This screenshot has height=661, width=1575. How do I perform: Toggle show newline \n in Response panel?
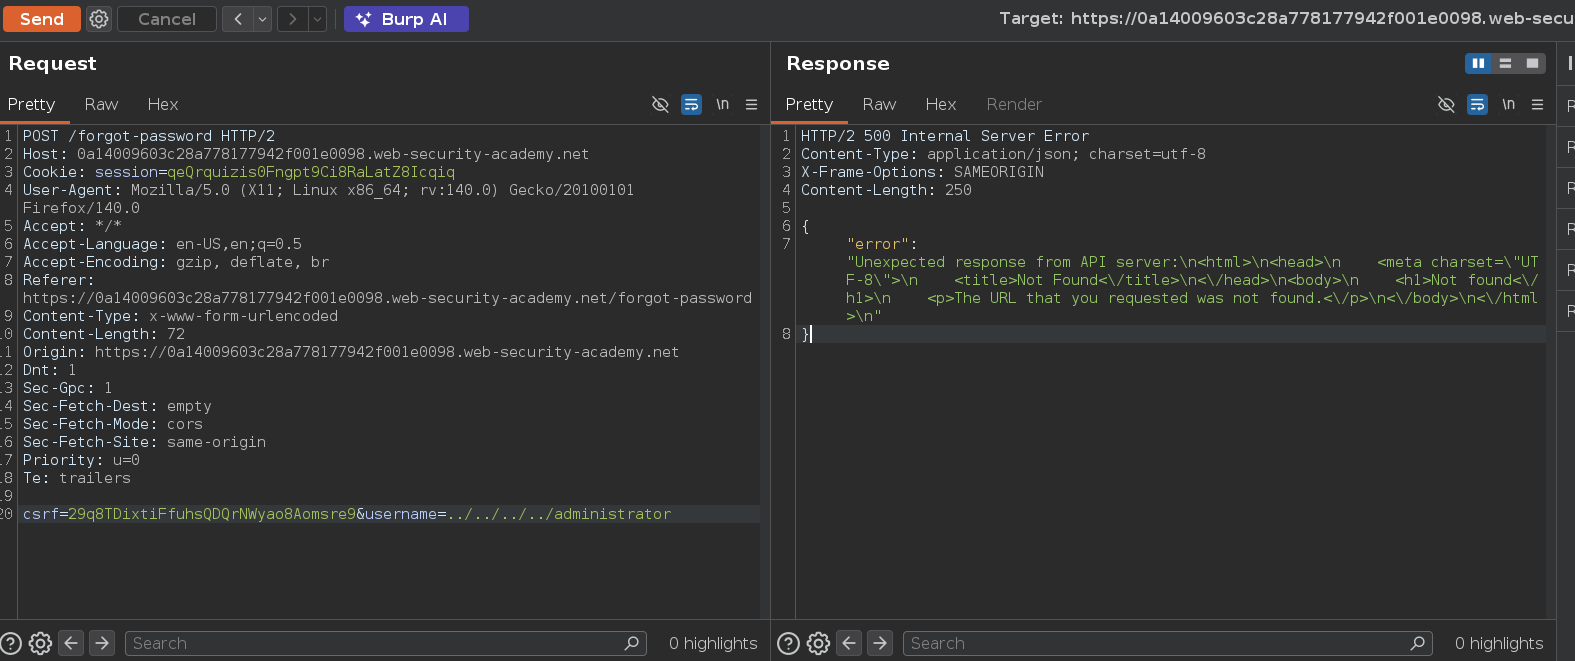(1508, 104)
